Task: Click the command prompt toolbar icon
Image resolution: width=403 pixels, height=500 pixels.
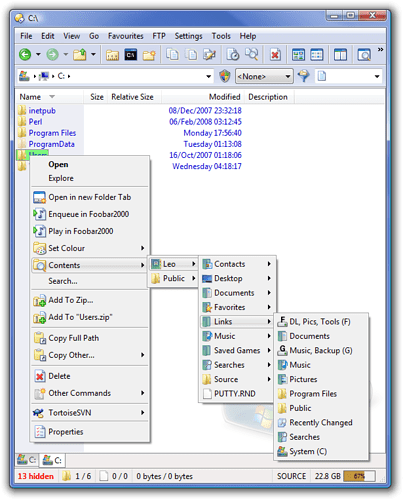Action: point(131,54)
